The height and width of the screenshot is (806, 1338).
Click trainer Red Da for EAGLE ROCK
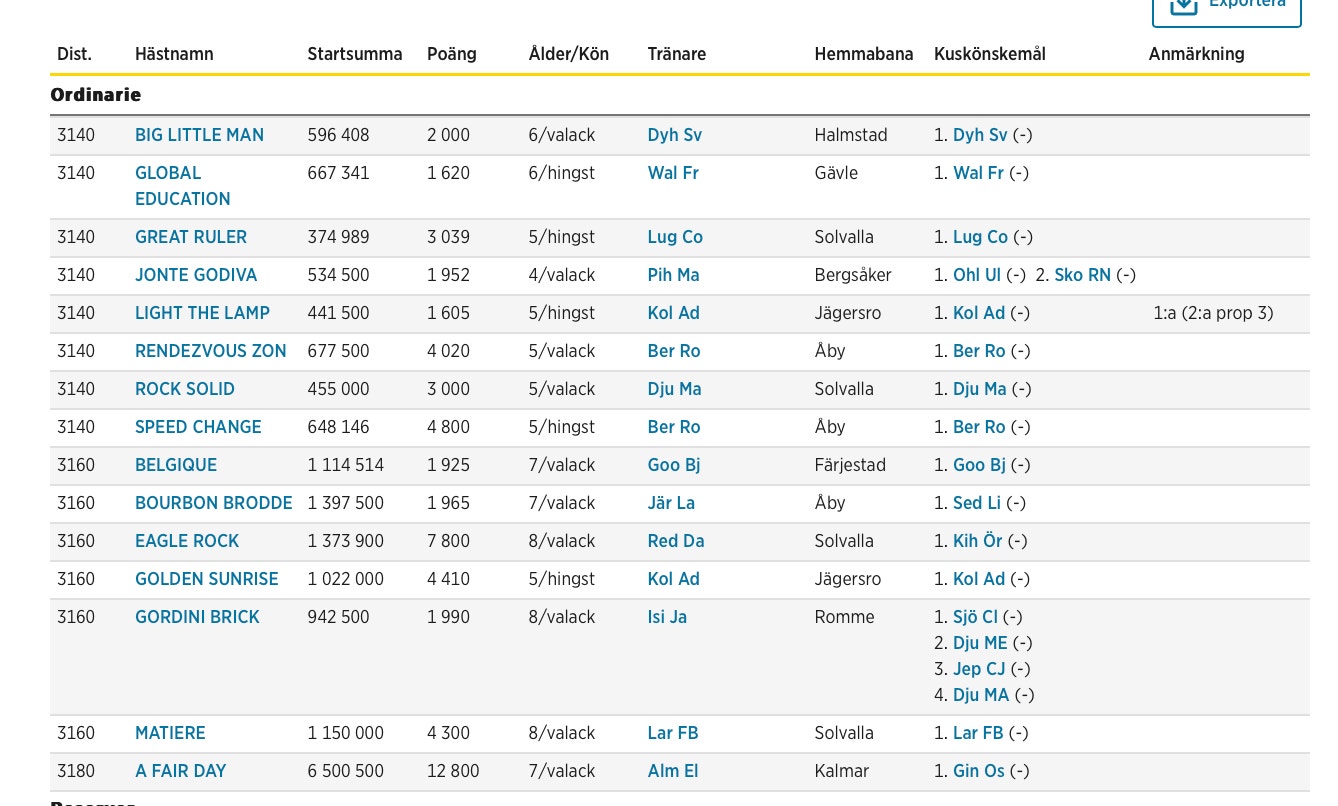675,541
